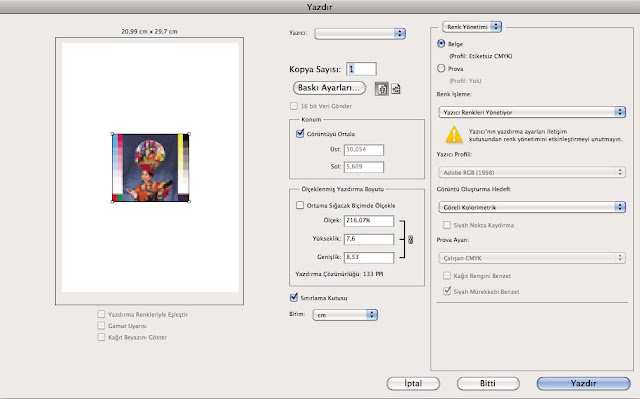Click the Yazdırma Çözünürlüğü resolution text
Viewport: 640px width, 399px height.
pos(339,274)
